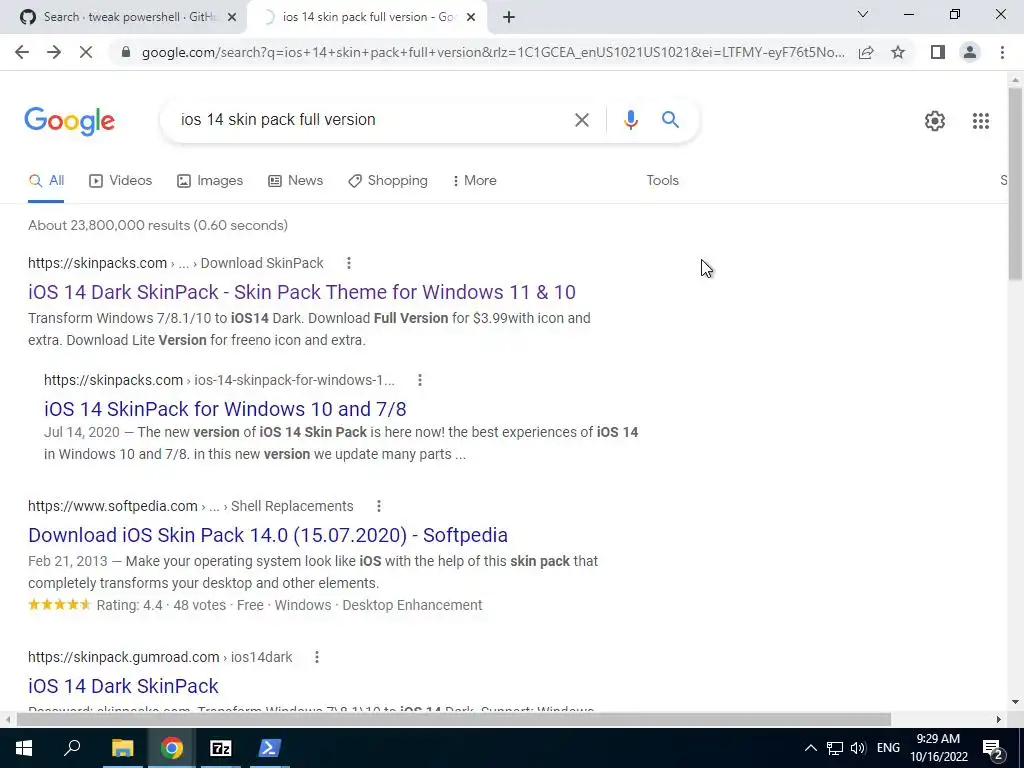Open the volume tray icon
The image size is (1024, 768).
pos(858,748)
